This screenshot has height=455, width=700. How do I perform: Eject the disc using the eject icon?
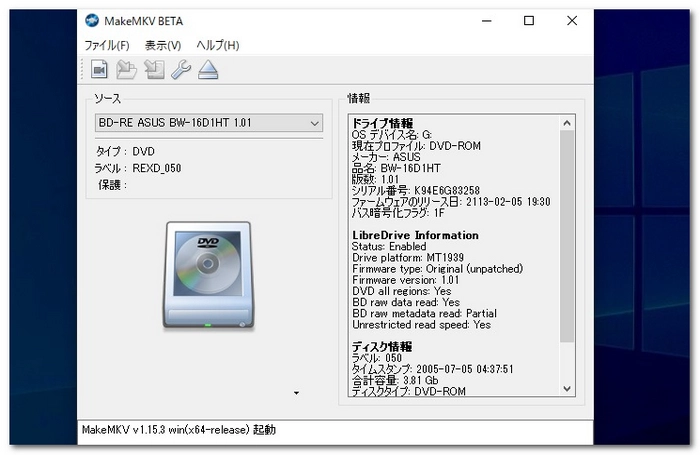[207, 69]
